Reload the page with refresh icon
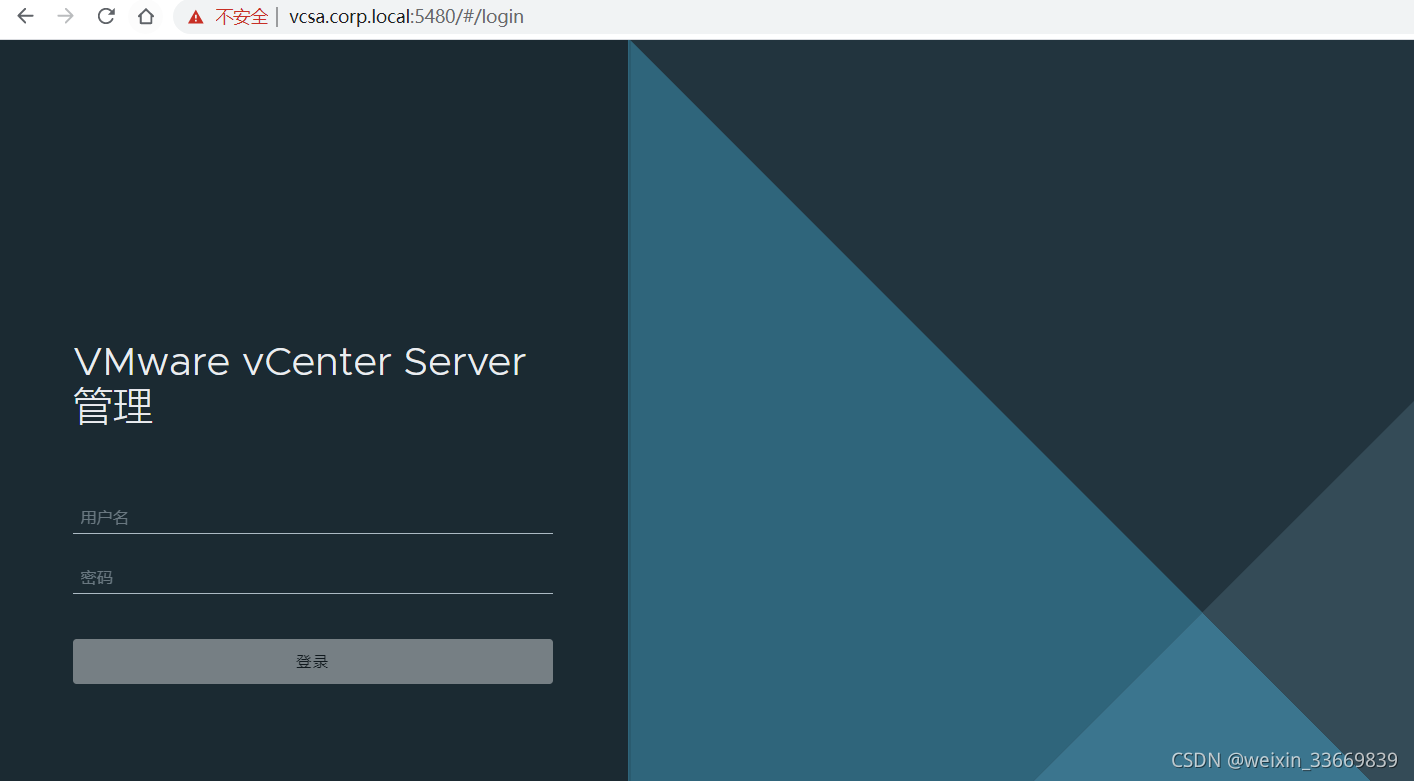 pos(106,16)
